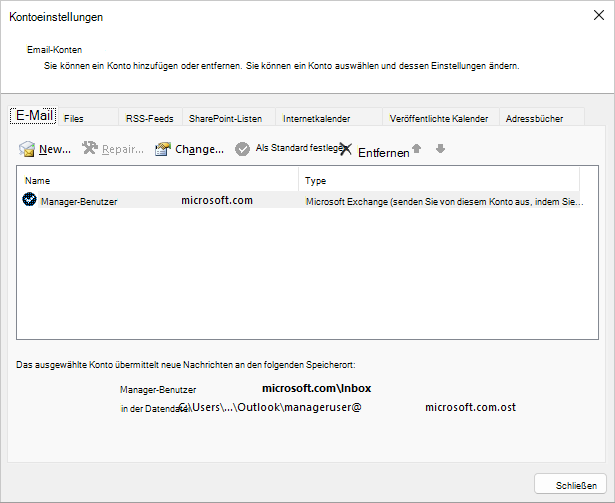Close the Kontoeinstellungen dialog via X
The image size is (615, 503).
tap(599, 15)
